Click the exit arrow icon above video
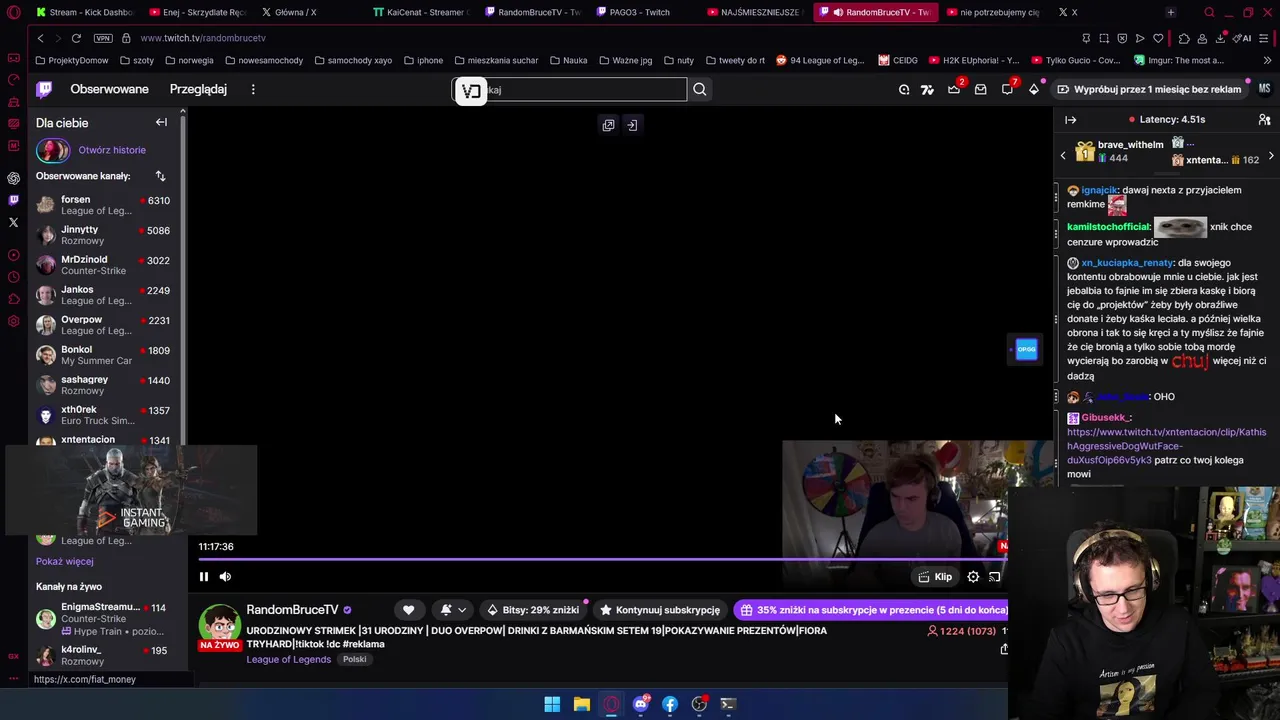The image size is (1280, 720). 632,125
